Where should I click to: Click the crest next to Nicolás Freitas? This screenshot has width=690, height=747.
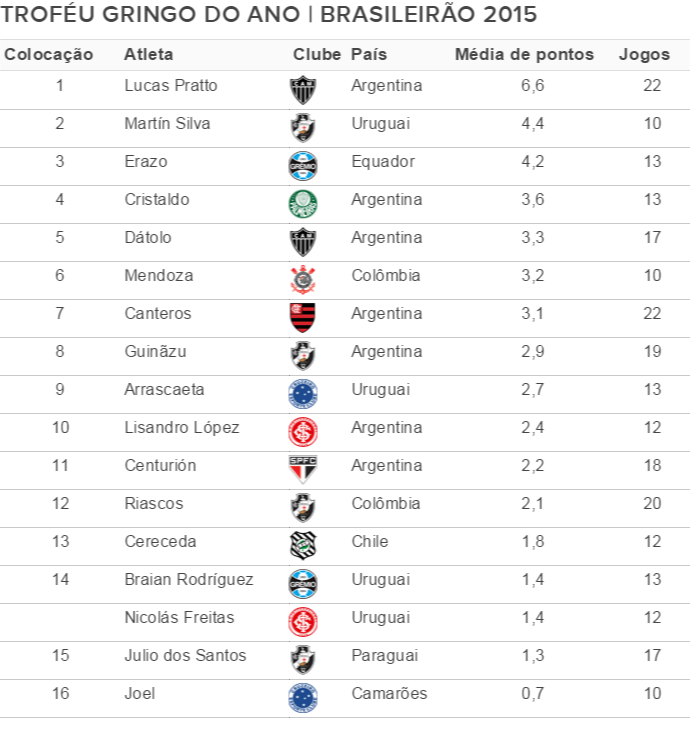(x=302, y=621)
